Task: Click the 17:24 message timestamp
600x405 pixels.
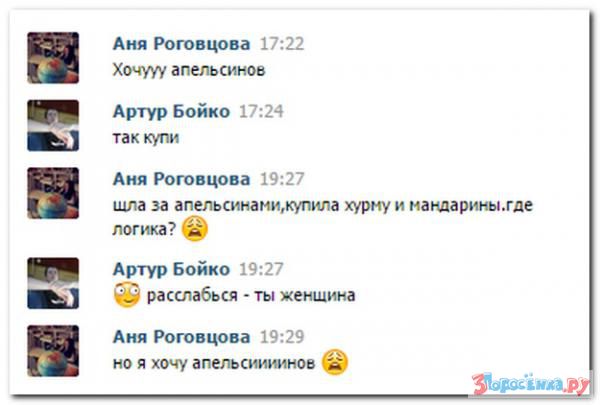Action: point(261,111)
